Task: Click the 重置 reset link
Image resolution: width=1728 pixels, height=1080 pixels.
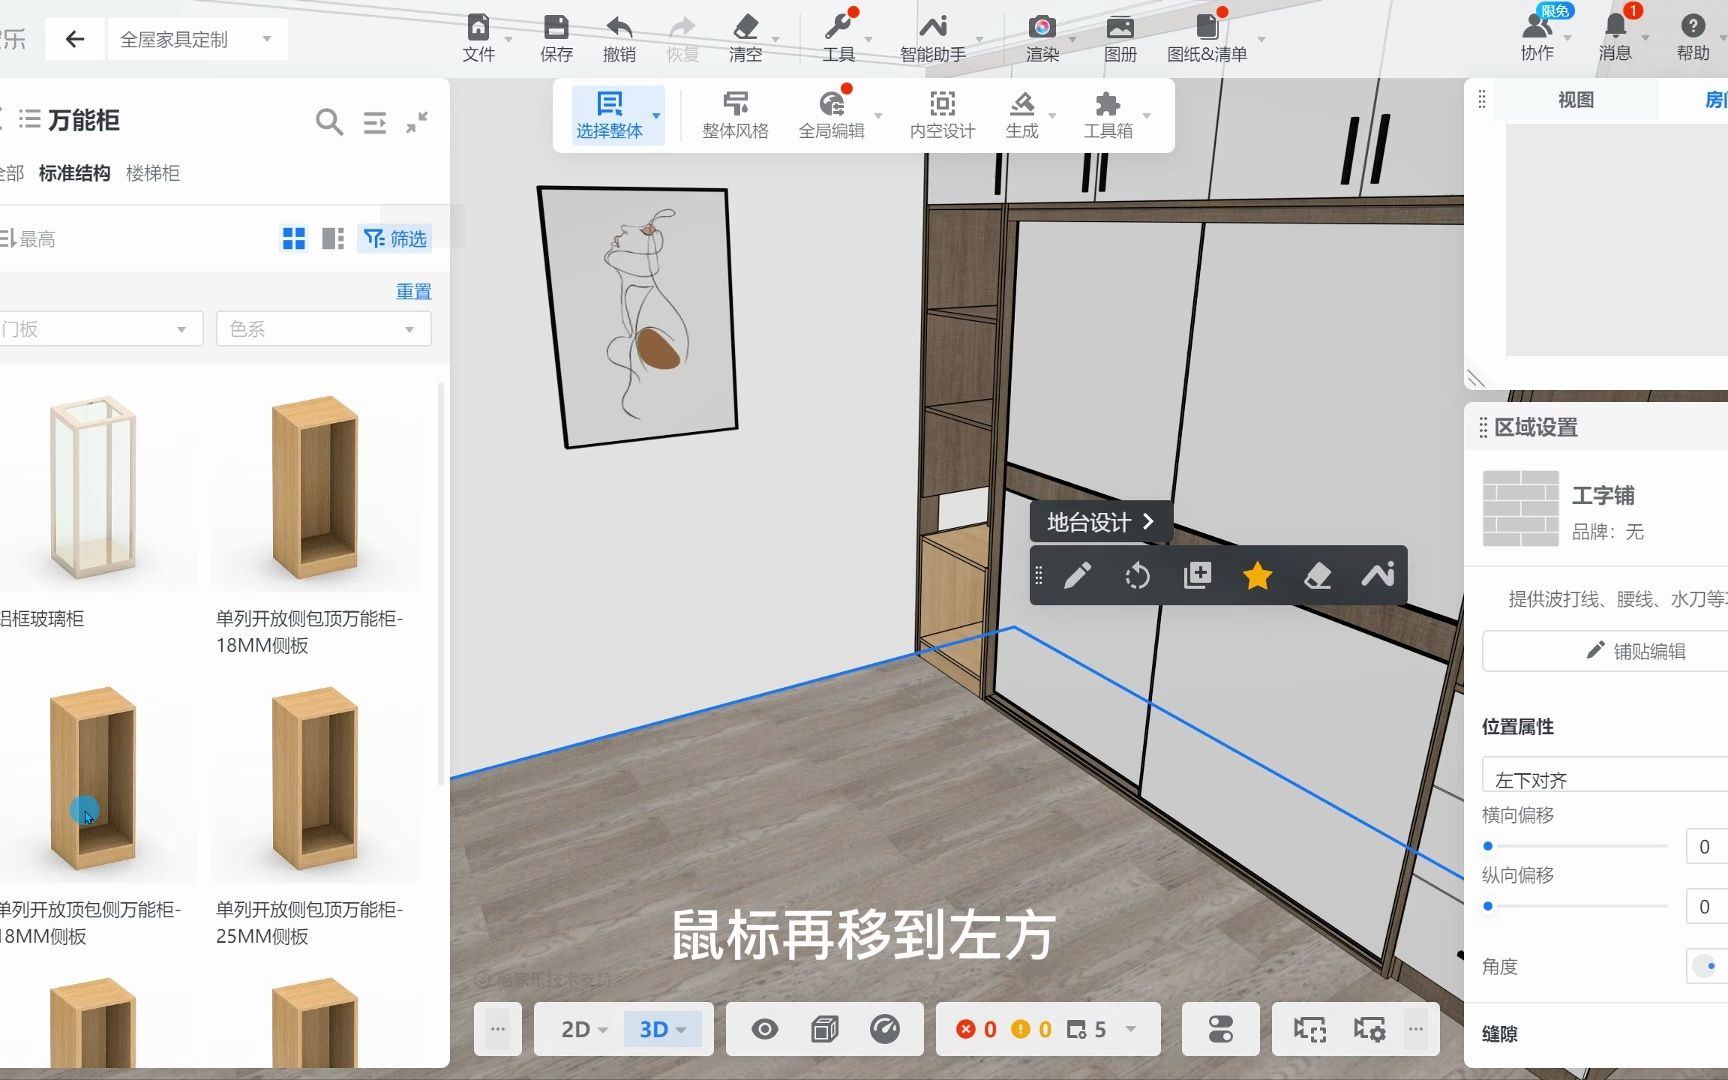Action: point(414,291)
